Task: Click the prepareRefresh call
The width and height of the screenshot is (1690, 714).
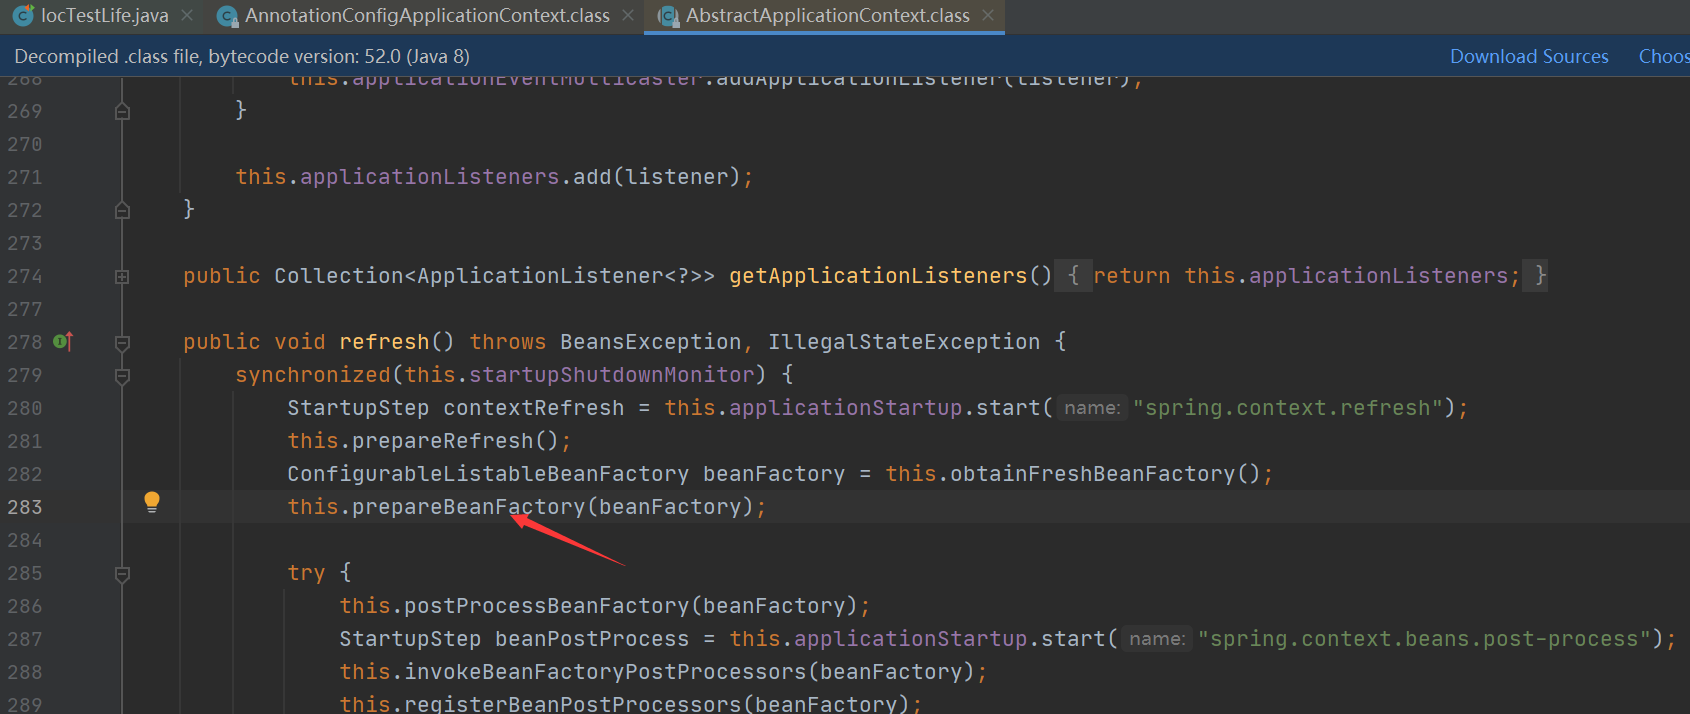Action: pos(443,441)
